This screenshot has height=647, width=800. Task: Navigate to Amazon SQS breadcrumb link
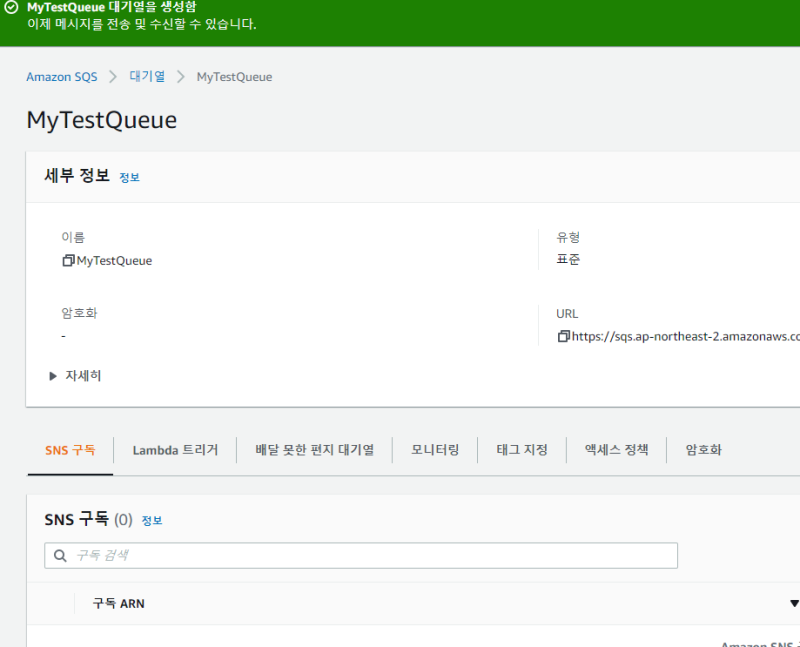[62, 77]
